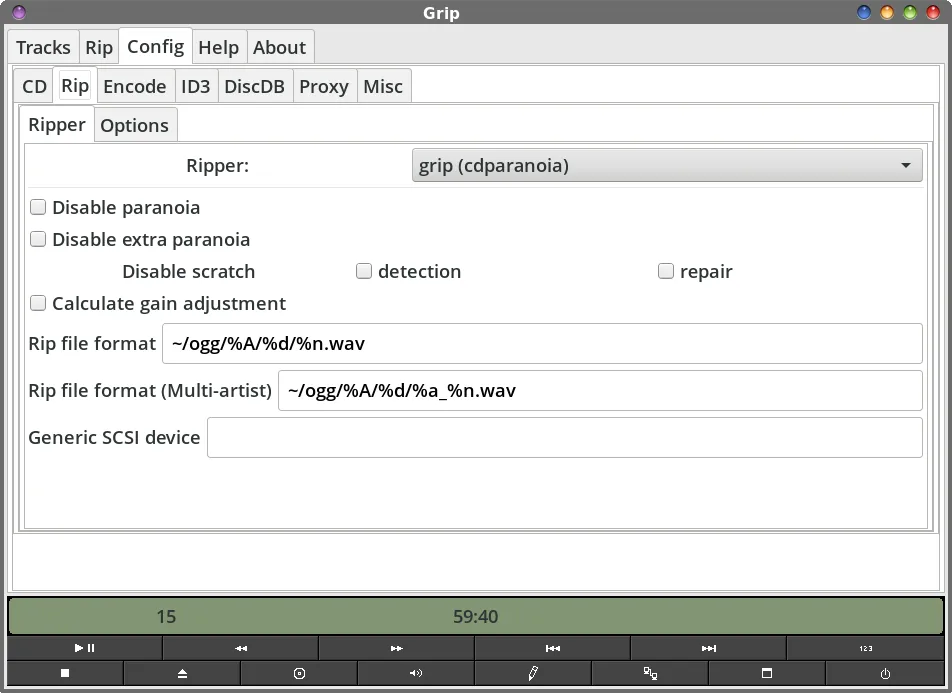Click the fast-forward button
The width and height of the screenshot is (952, 693).
tap(396, 648)
